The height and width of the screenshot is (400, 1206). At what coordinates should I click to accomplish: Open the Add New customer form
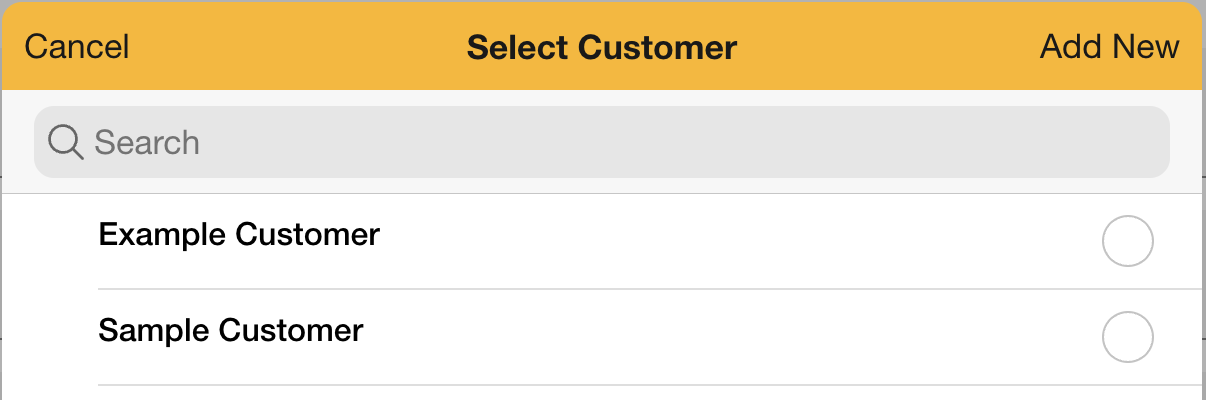tap(1109, 47)
